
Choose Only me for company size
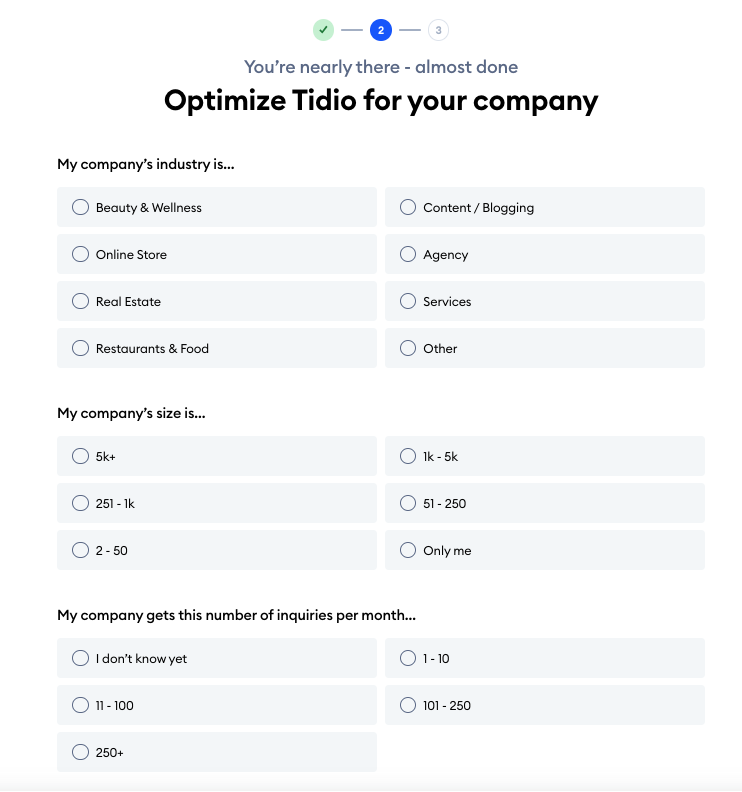408,551
